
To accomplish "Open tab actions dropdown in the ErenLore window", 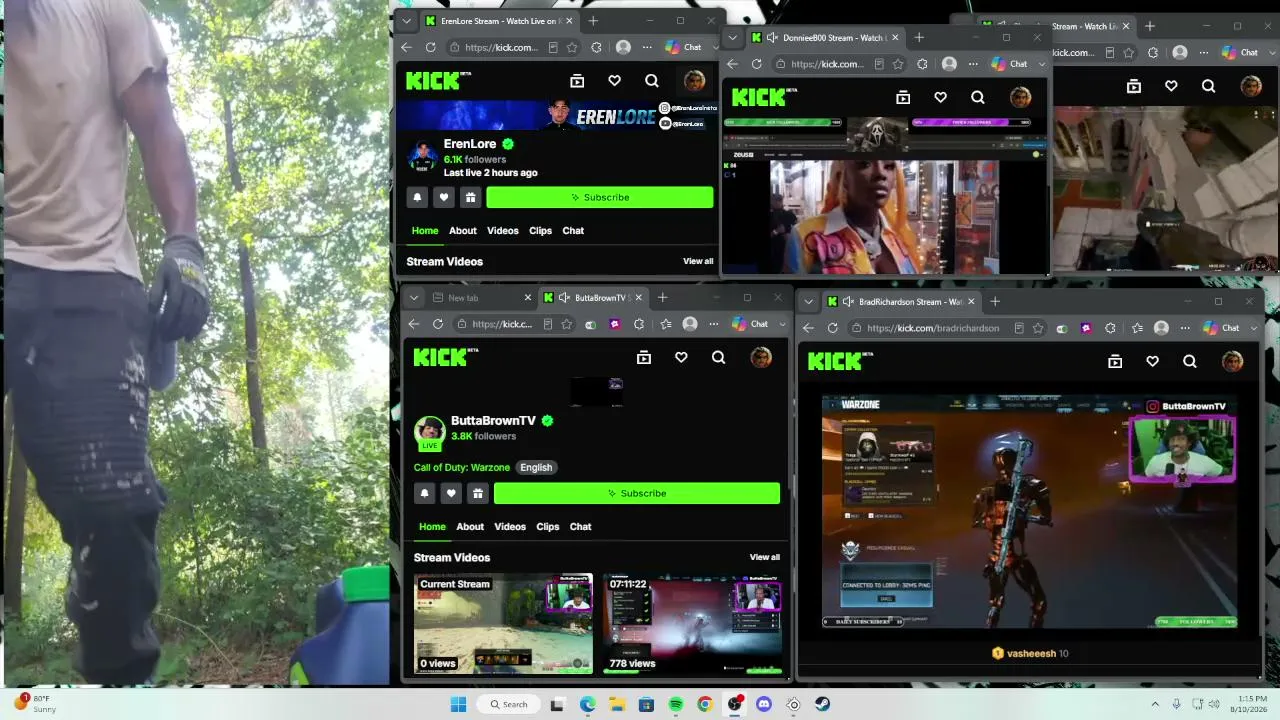I will pos(406,20).
